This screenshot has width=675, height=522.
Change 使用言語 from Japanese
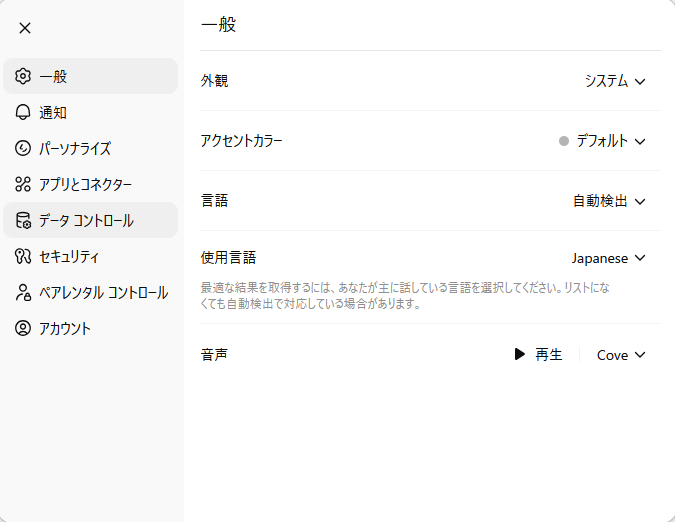[609, 258]
